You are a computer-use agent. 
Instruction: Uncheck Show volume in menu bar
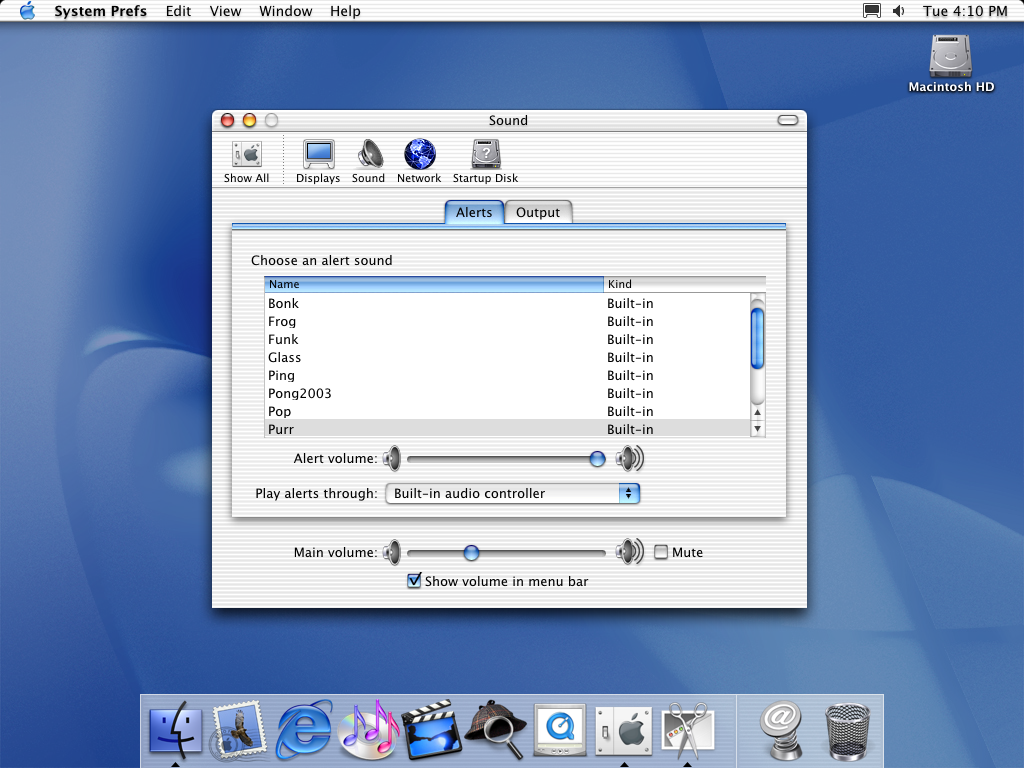coord(414,581)
